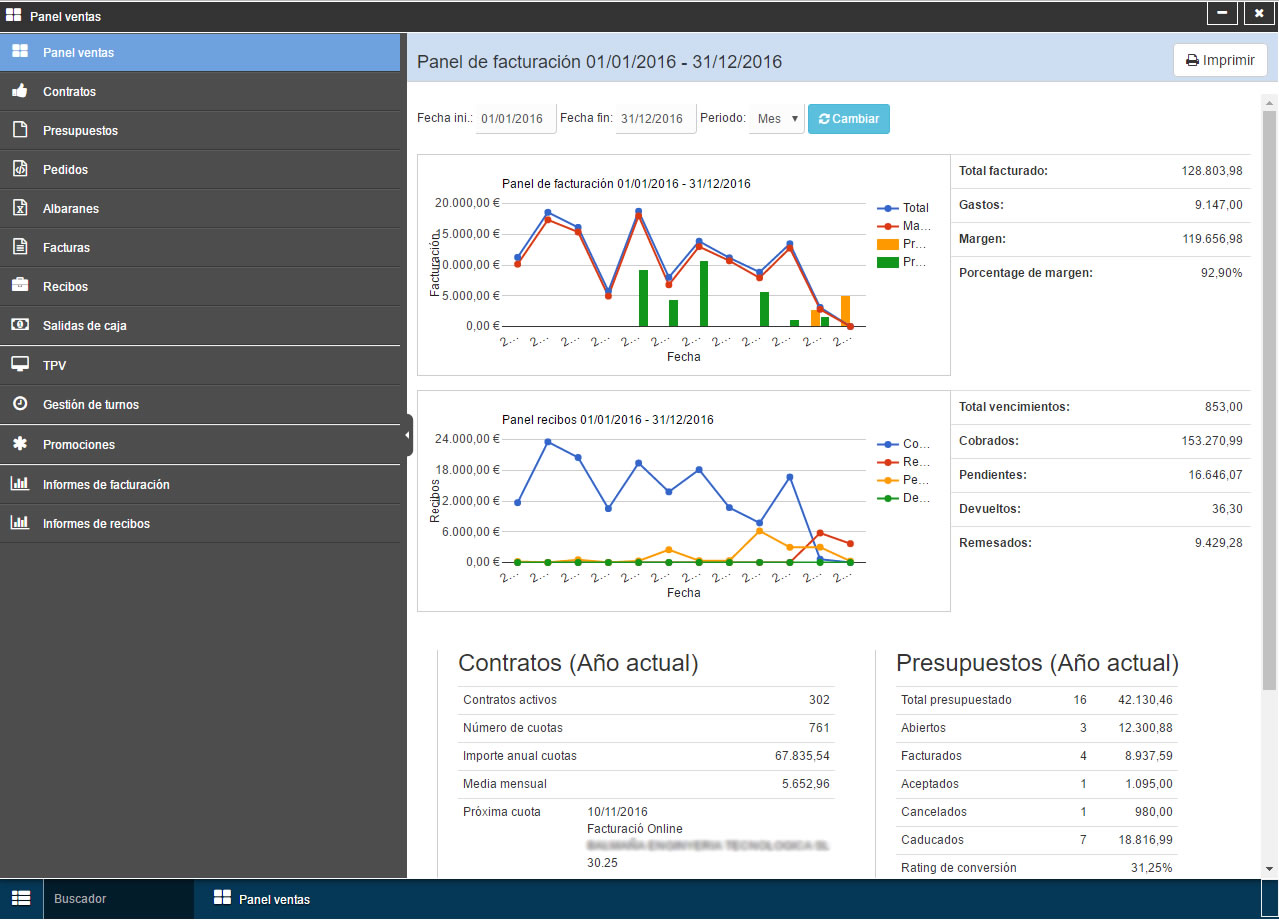Click the Salidas de caja money icon
The width and height of the screenshot is (1279, 920).
click(20, 325)
